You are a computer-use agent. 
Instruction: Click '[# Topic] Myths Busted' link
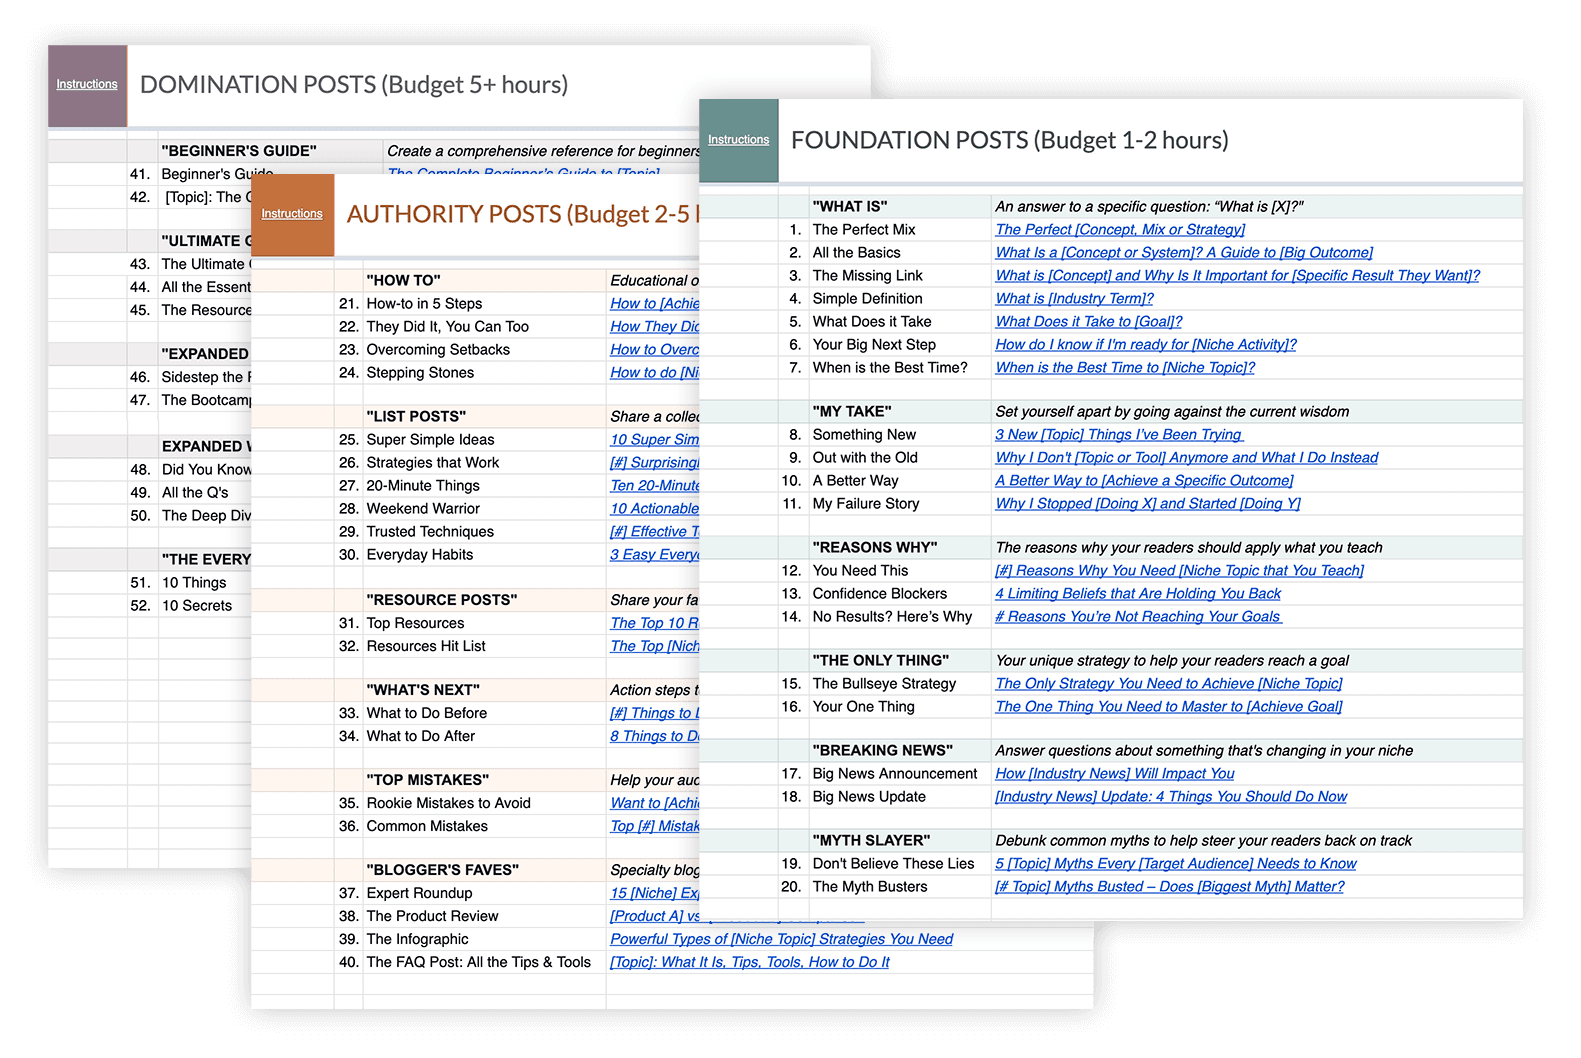pos(1170,887)
